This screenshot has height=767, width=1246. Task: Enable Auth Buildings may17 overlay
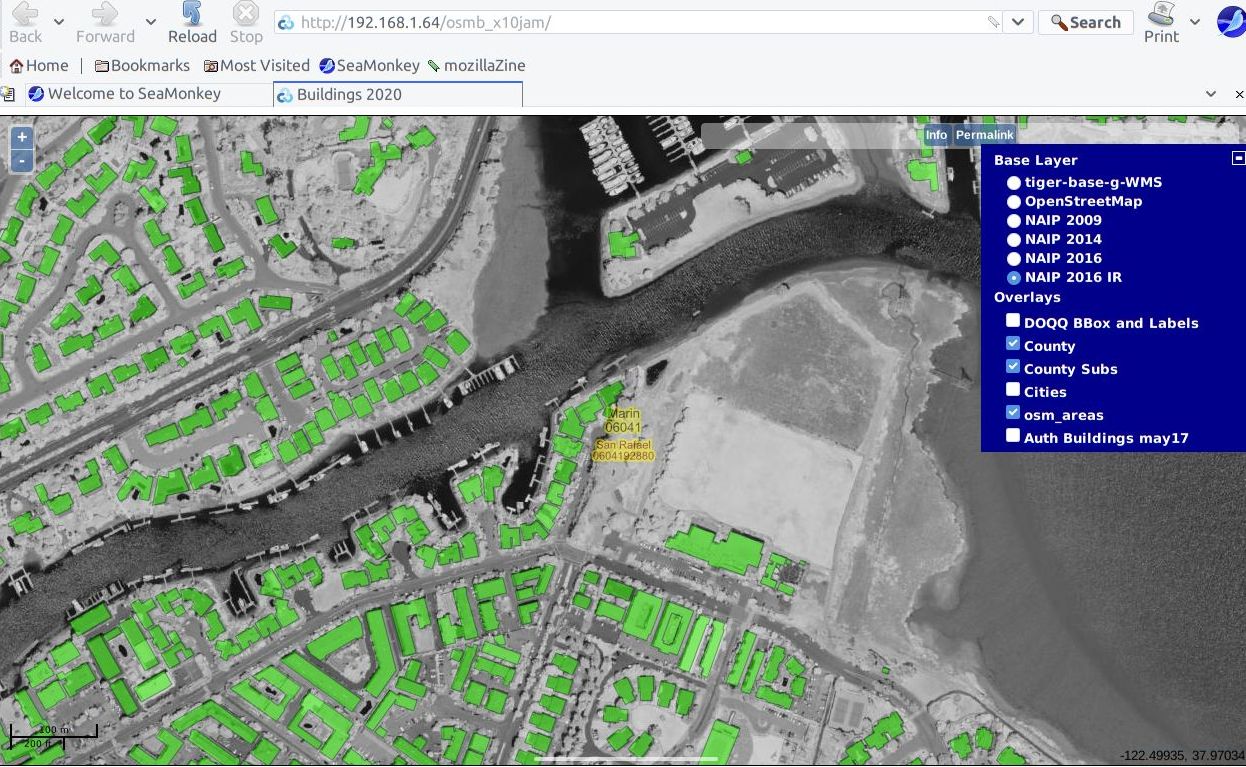tap(1013, 436)
